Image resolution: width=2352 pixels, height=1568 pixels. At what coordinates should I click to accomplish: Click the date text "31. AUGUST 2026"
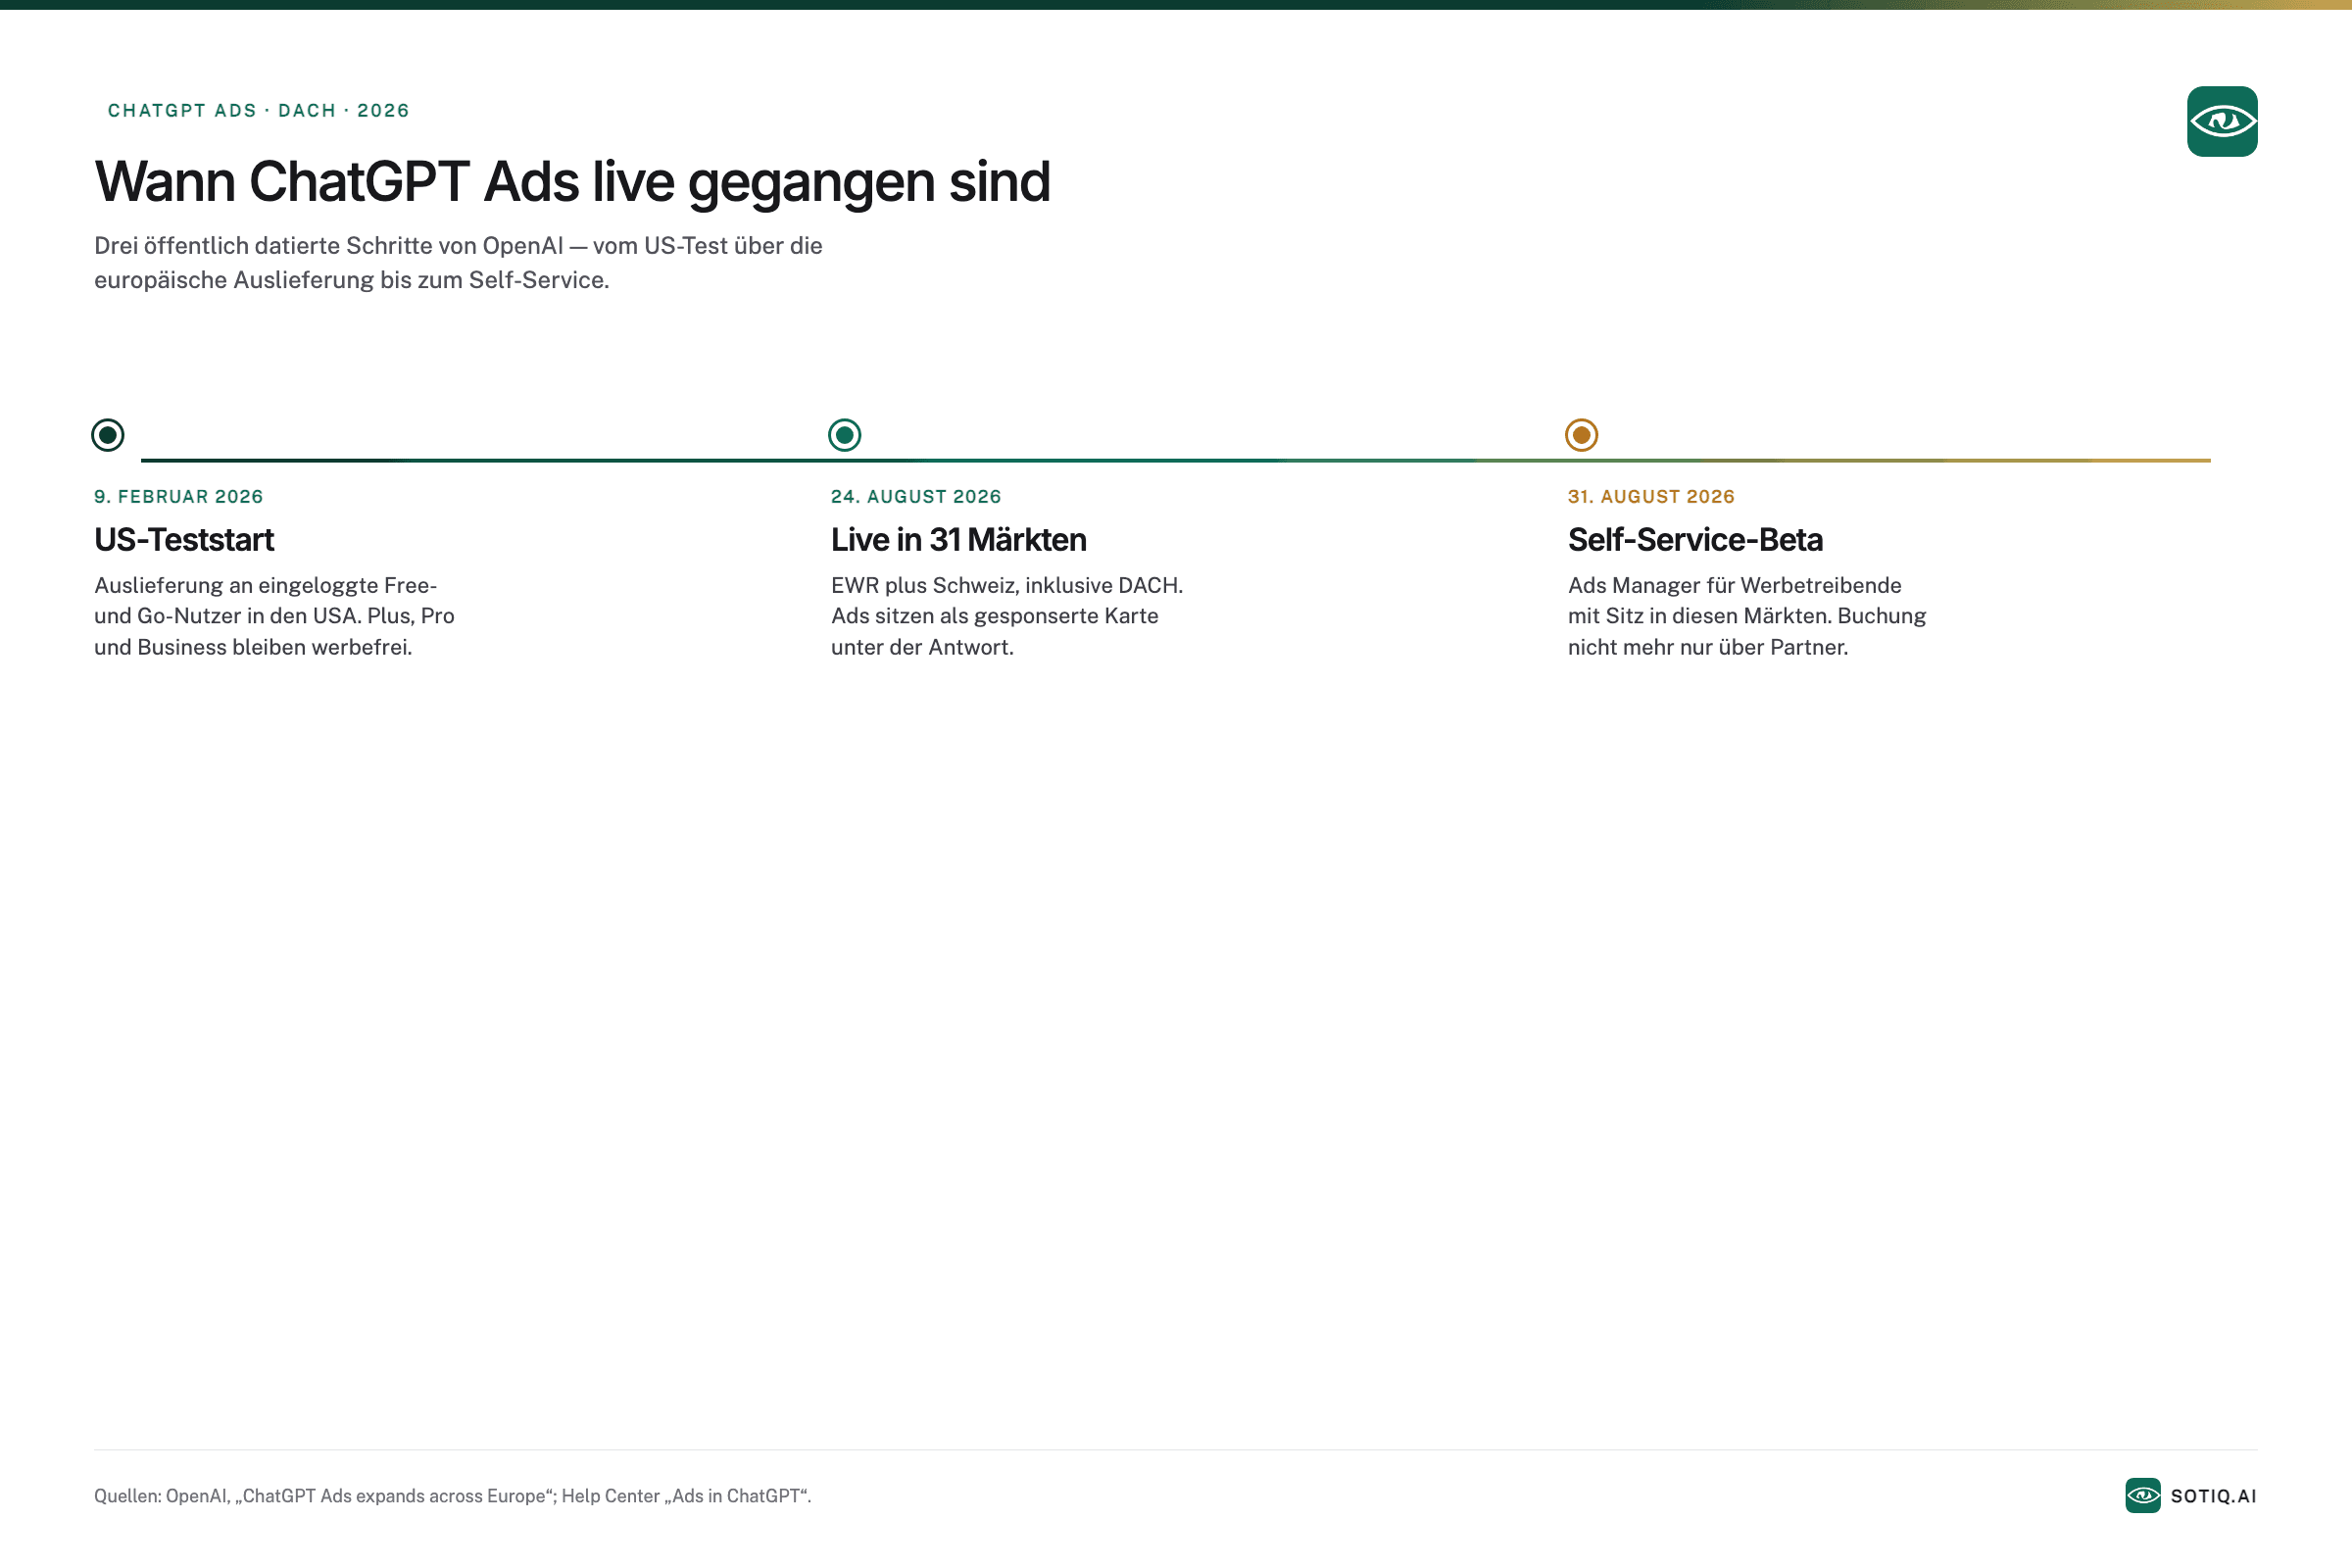(1651, 497)
